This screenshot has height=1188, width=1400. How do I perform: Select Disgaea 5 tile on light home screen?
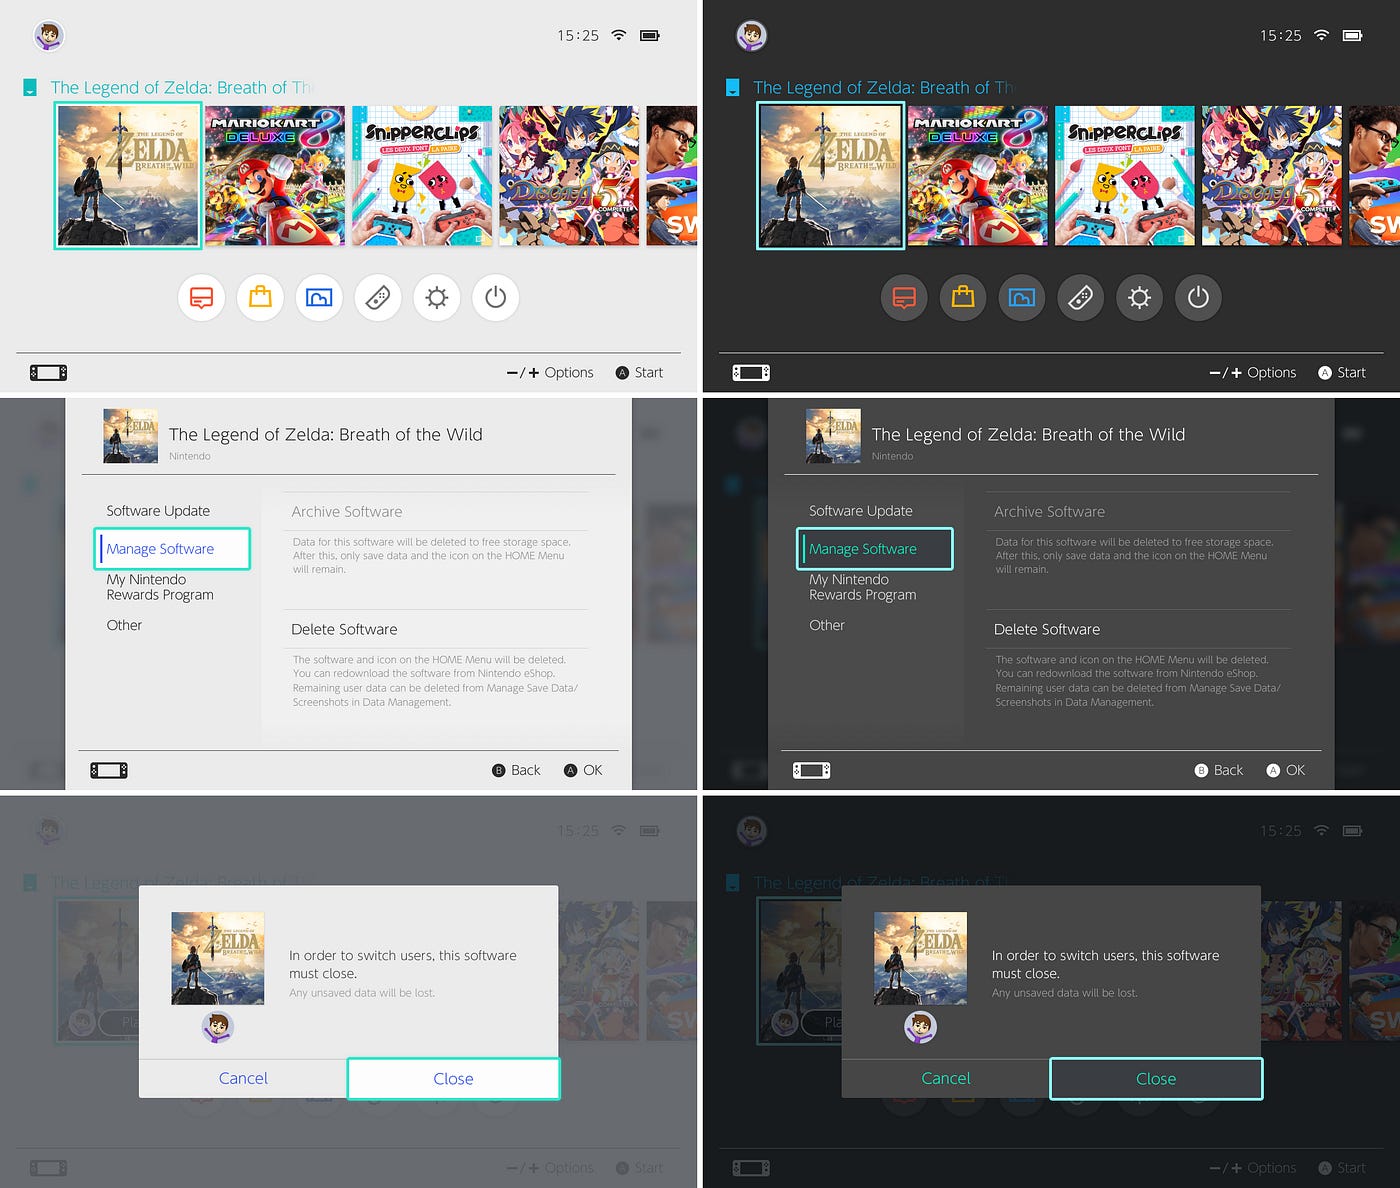pyautogui.click(x=569, y=176)
